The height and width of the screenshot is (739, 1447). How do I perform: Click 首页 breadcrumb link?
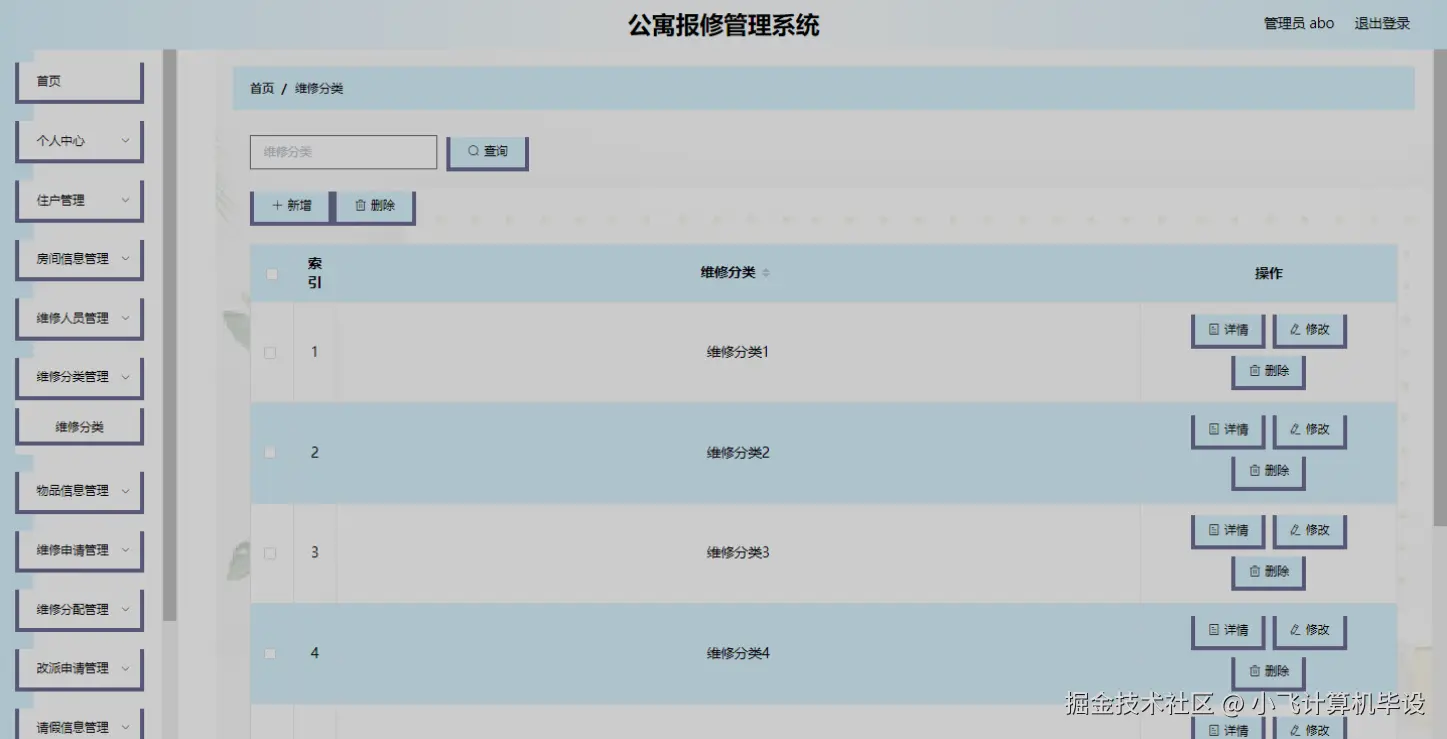[x=262, y=89]
